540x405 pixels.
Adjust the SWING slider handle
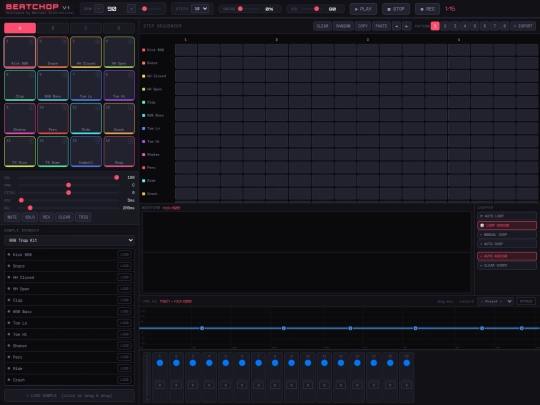(240, 9)
